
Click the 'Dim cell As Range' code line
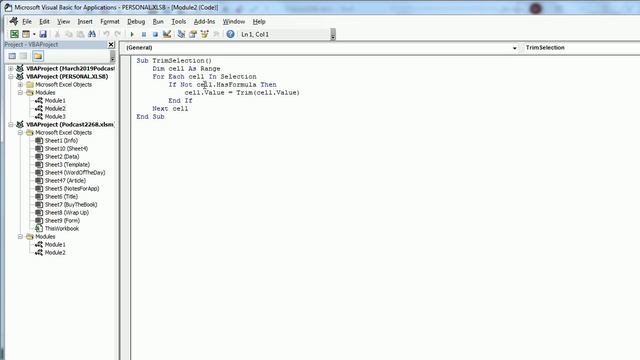pos(187,69)
